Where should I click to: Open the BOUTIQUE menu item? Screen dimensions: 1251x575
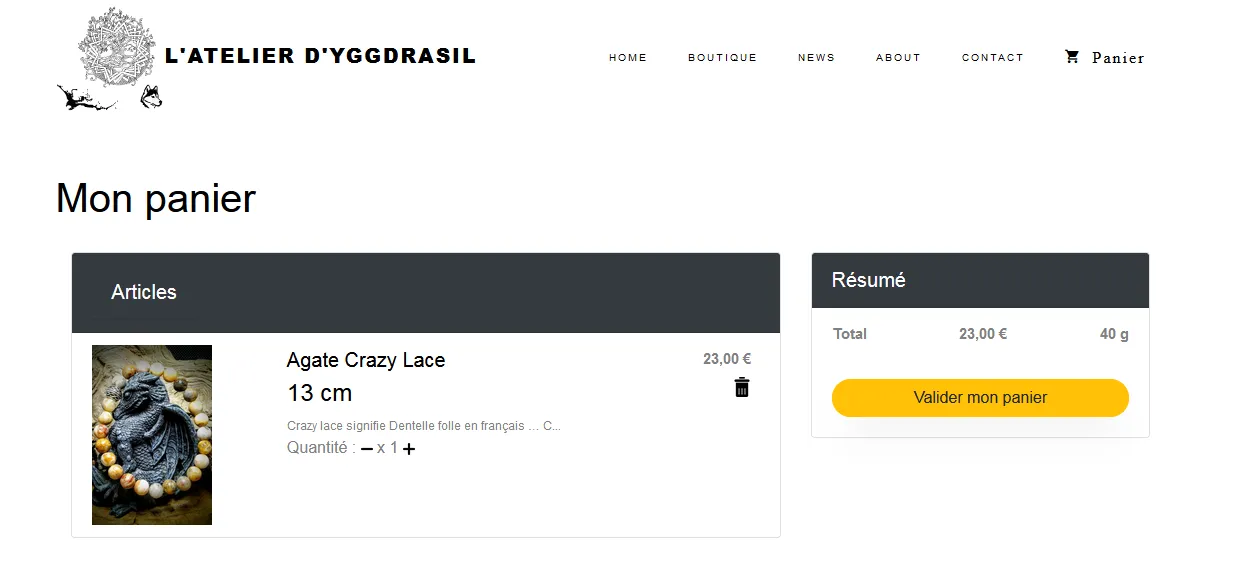pyautogui.click(x=722, y=58)
